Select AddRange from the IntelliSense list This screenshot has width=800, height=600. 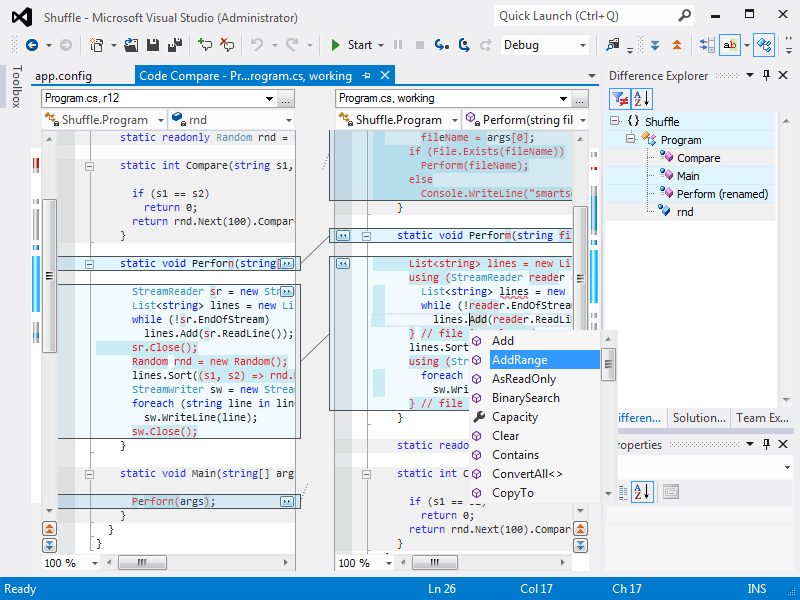(530, 359)
